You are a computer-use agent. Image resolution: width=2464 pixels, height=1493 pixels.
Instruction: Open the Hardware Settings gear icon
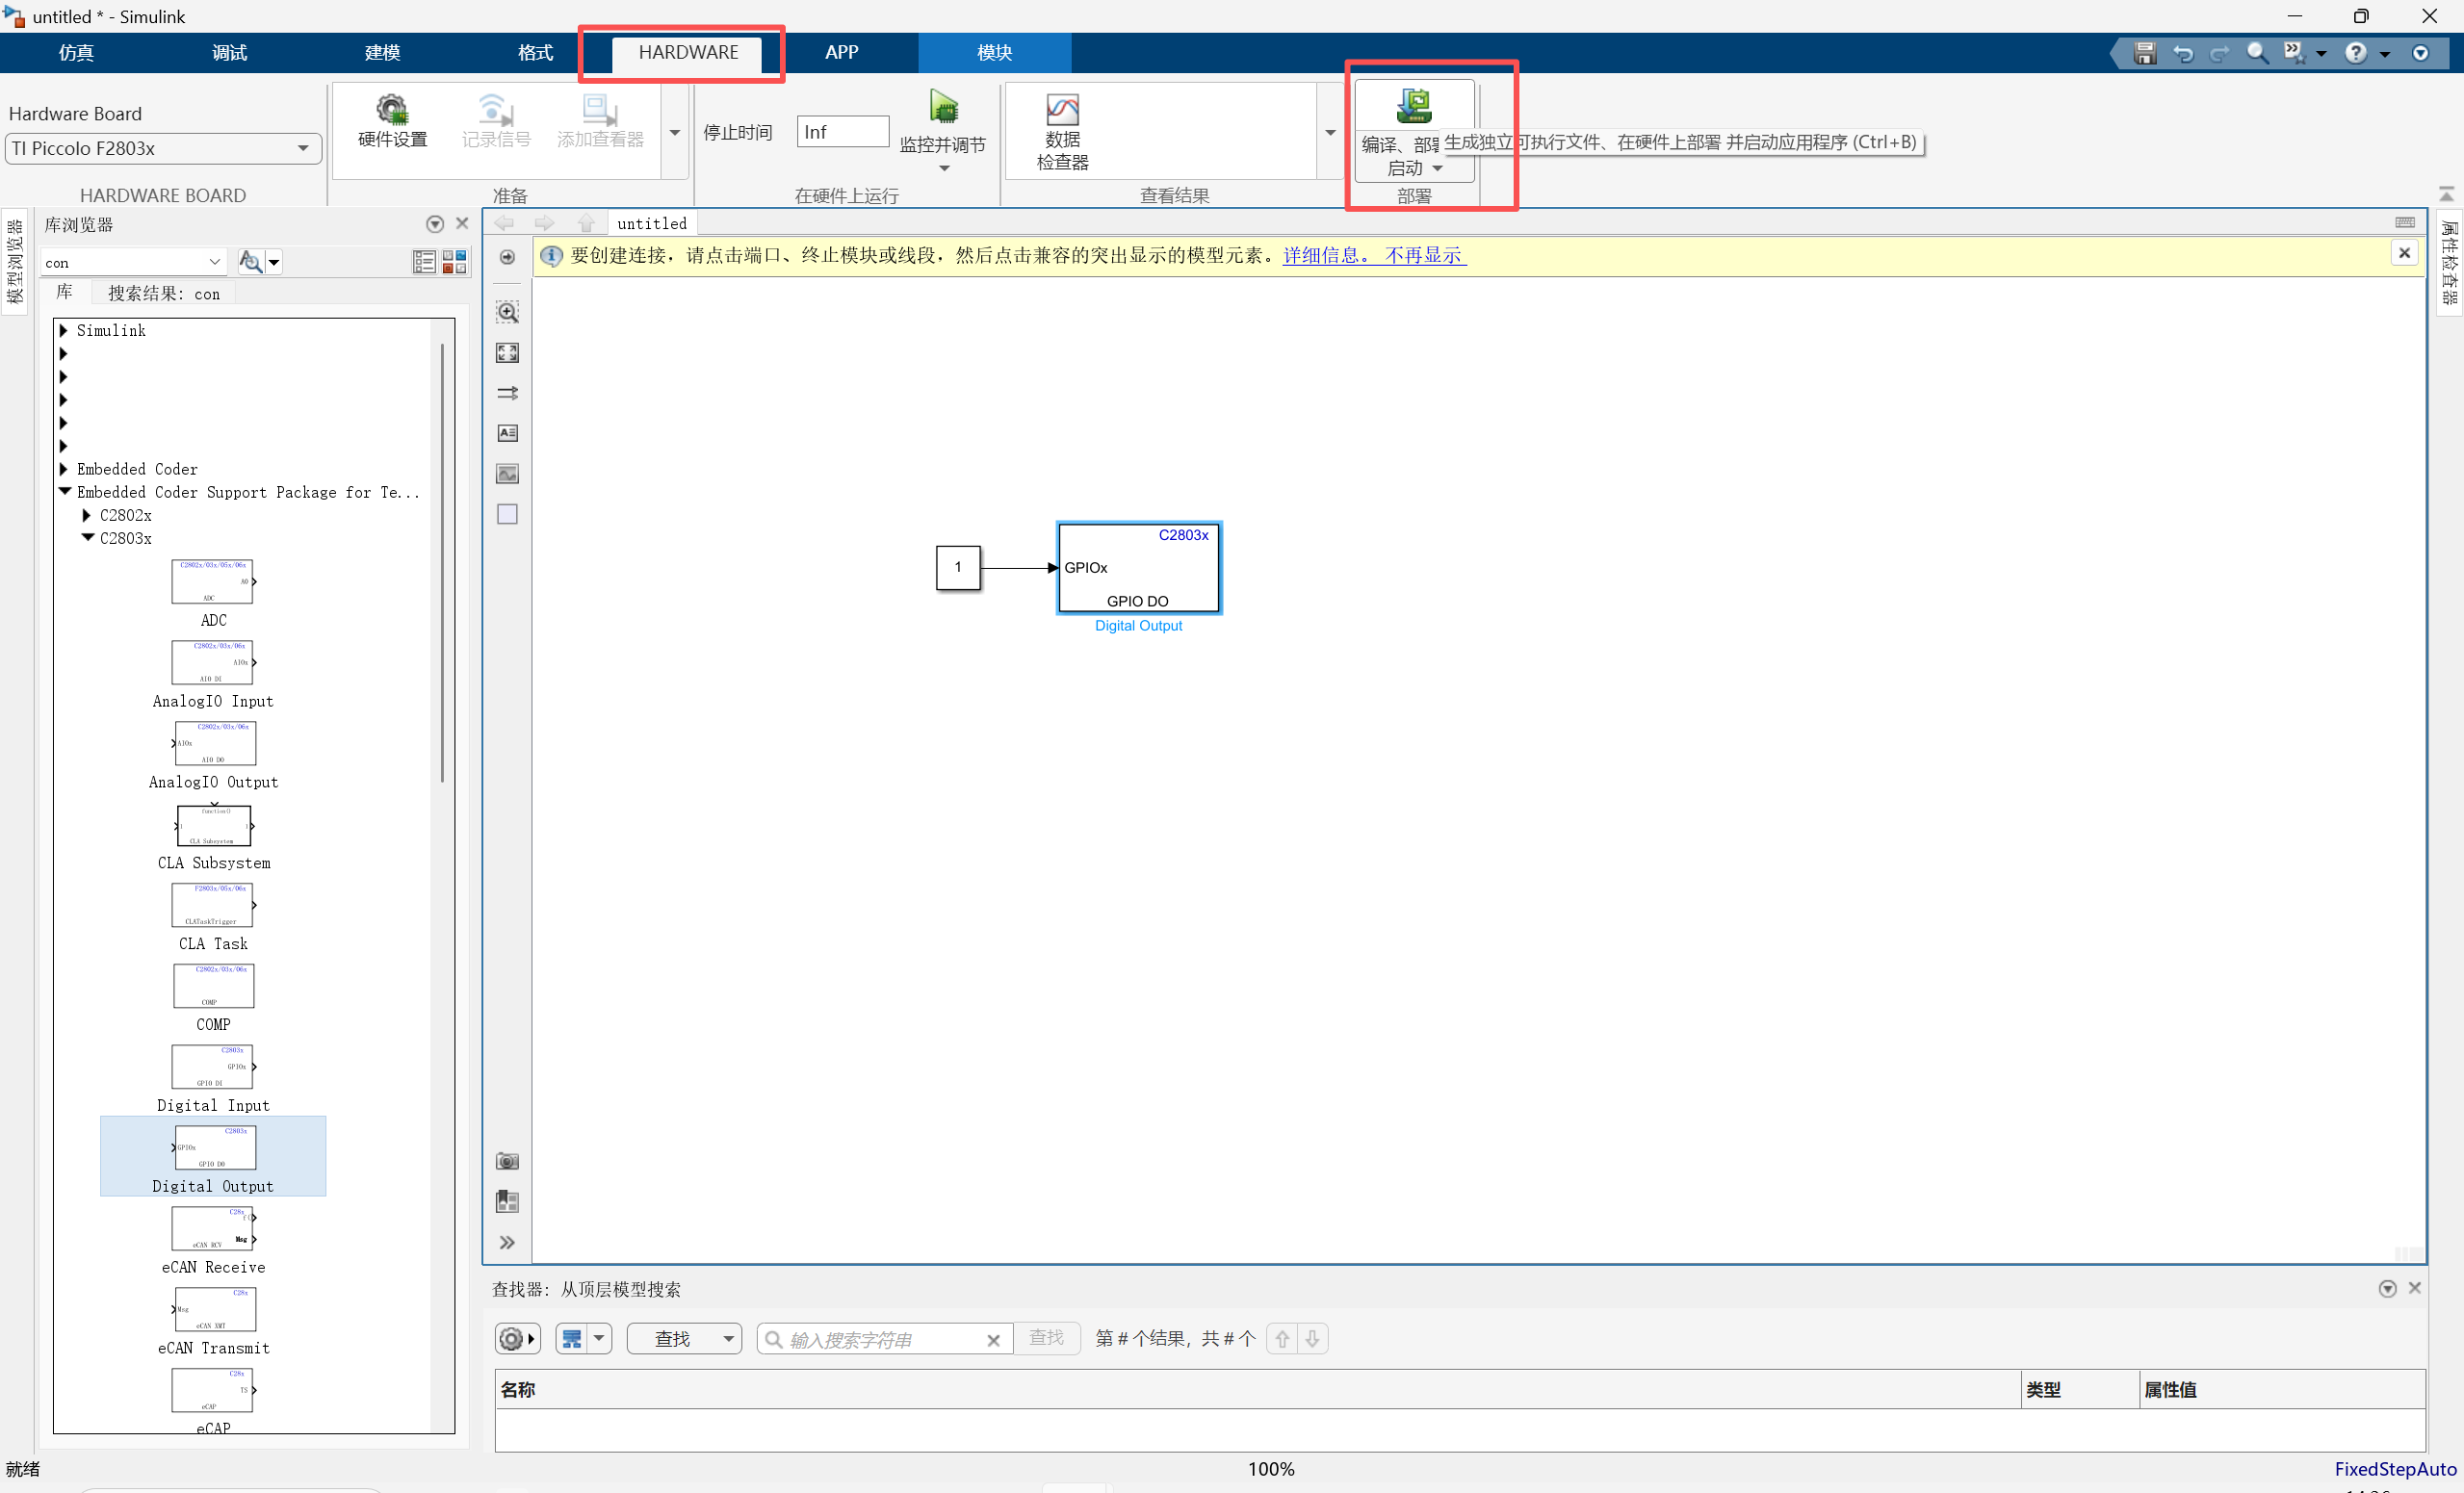pos(392,110)
